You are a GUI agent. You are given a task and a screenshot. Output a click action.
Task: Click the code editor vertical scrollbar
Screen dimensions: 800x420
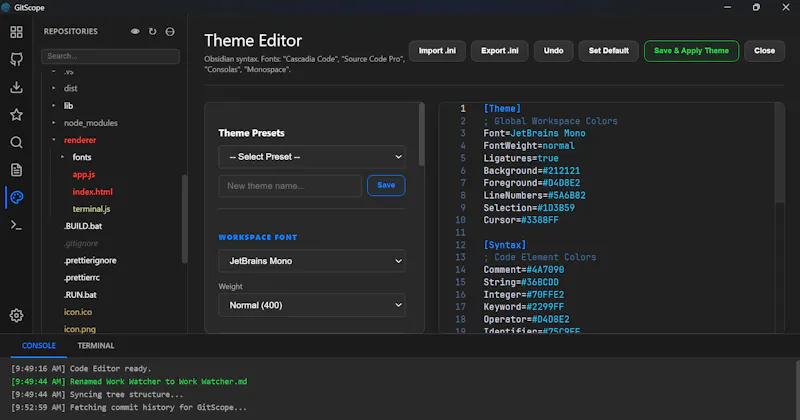pos(779,153)
